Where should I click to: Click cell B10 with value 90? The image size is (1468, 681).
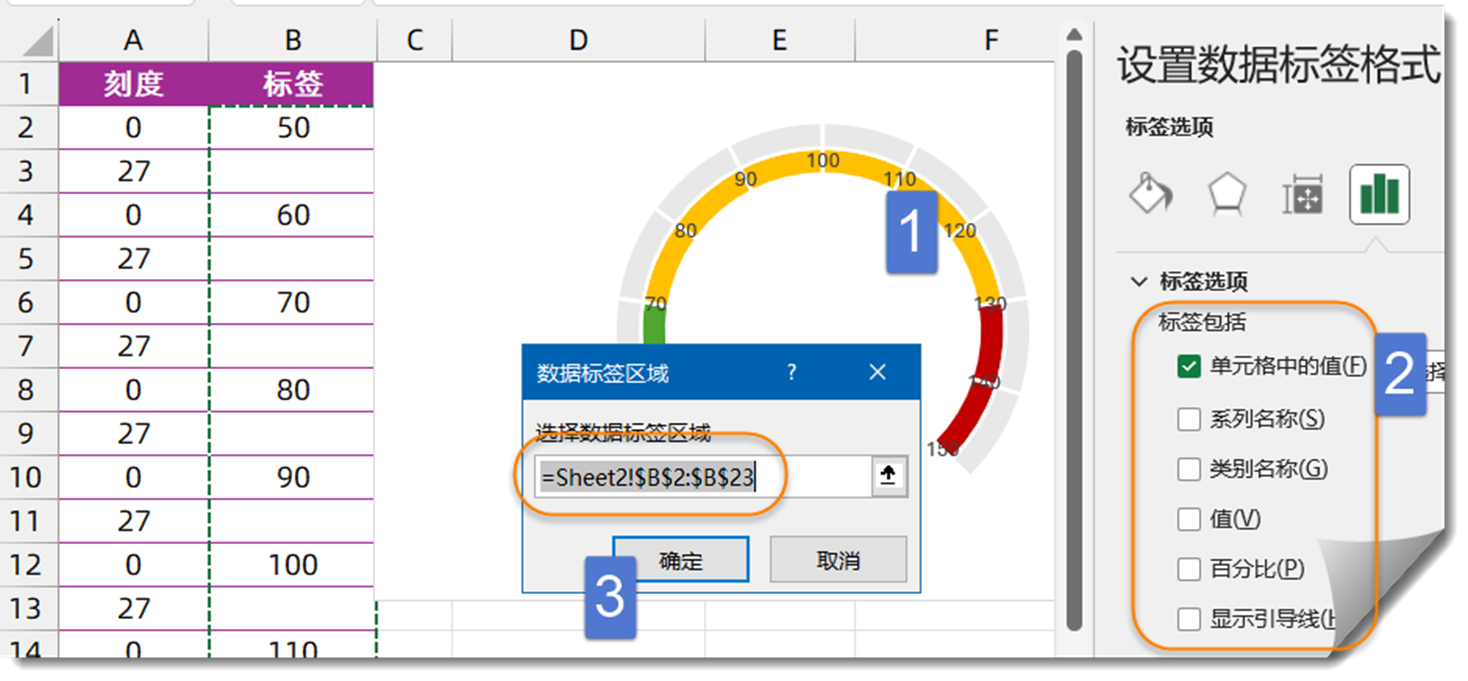292,477
